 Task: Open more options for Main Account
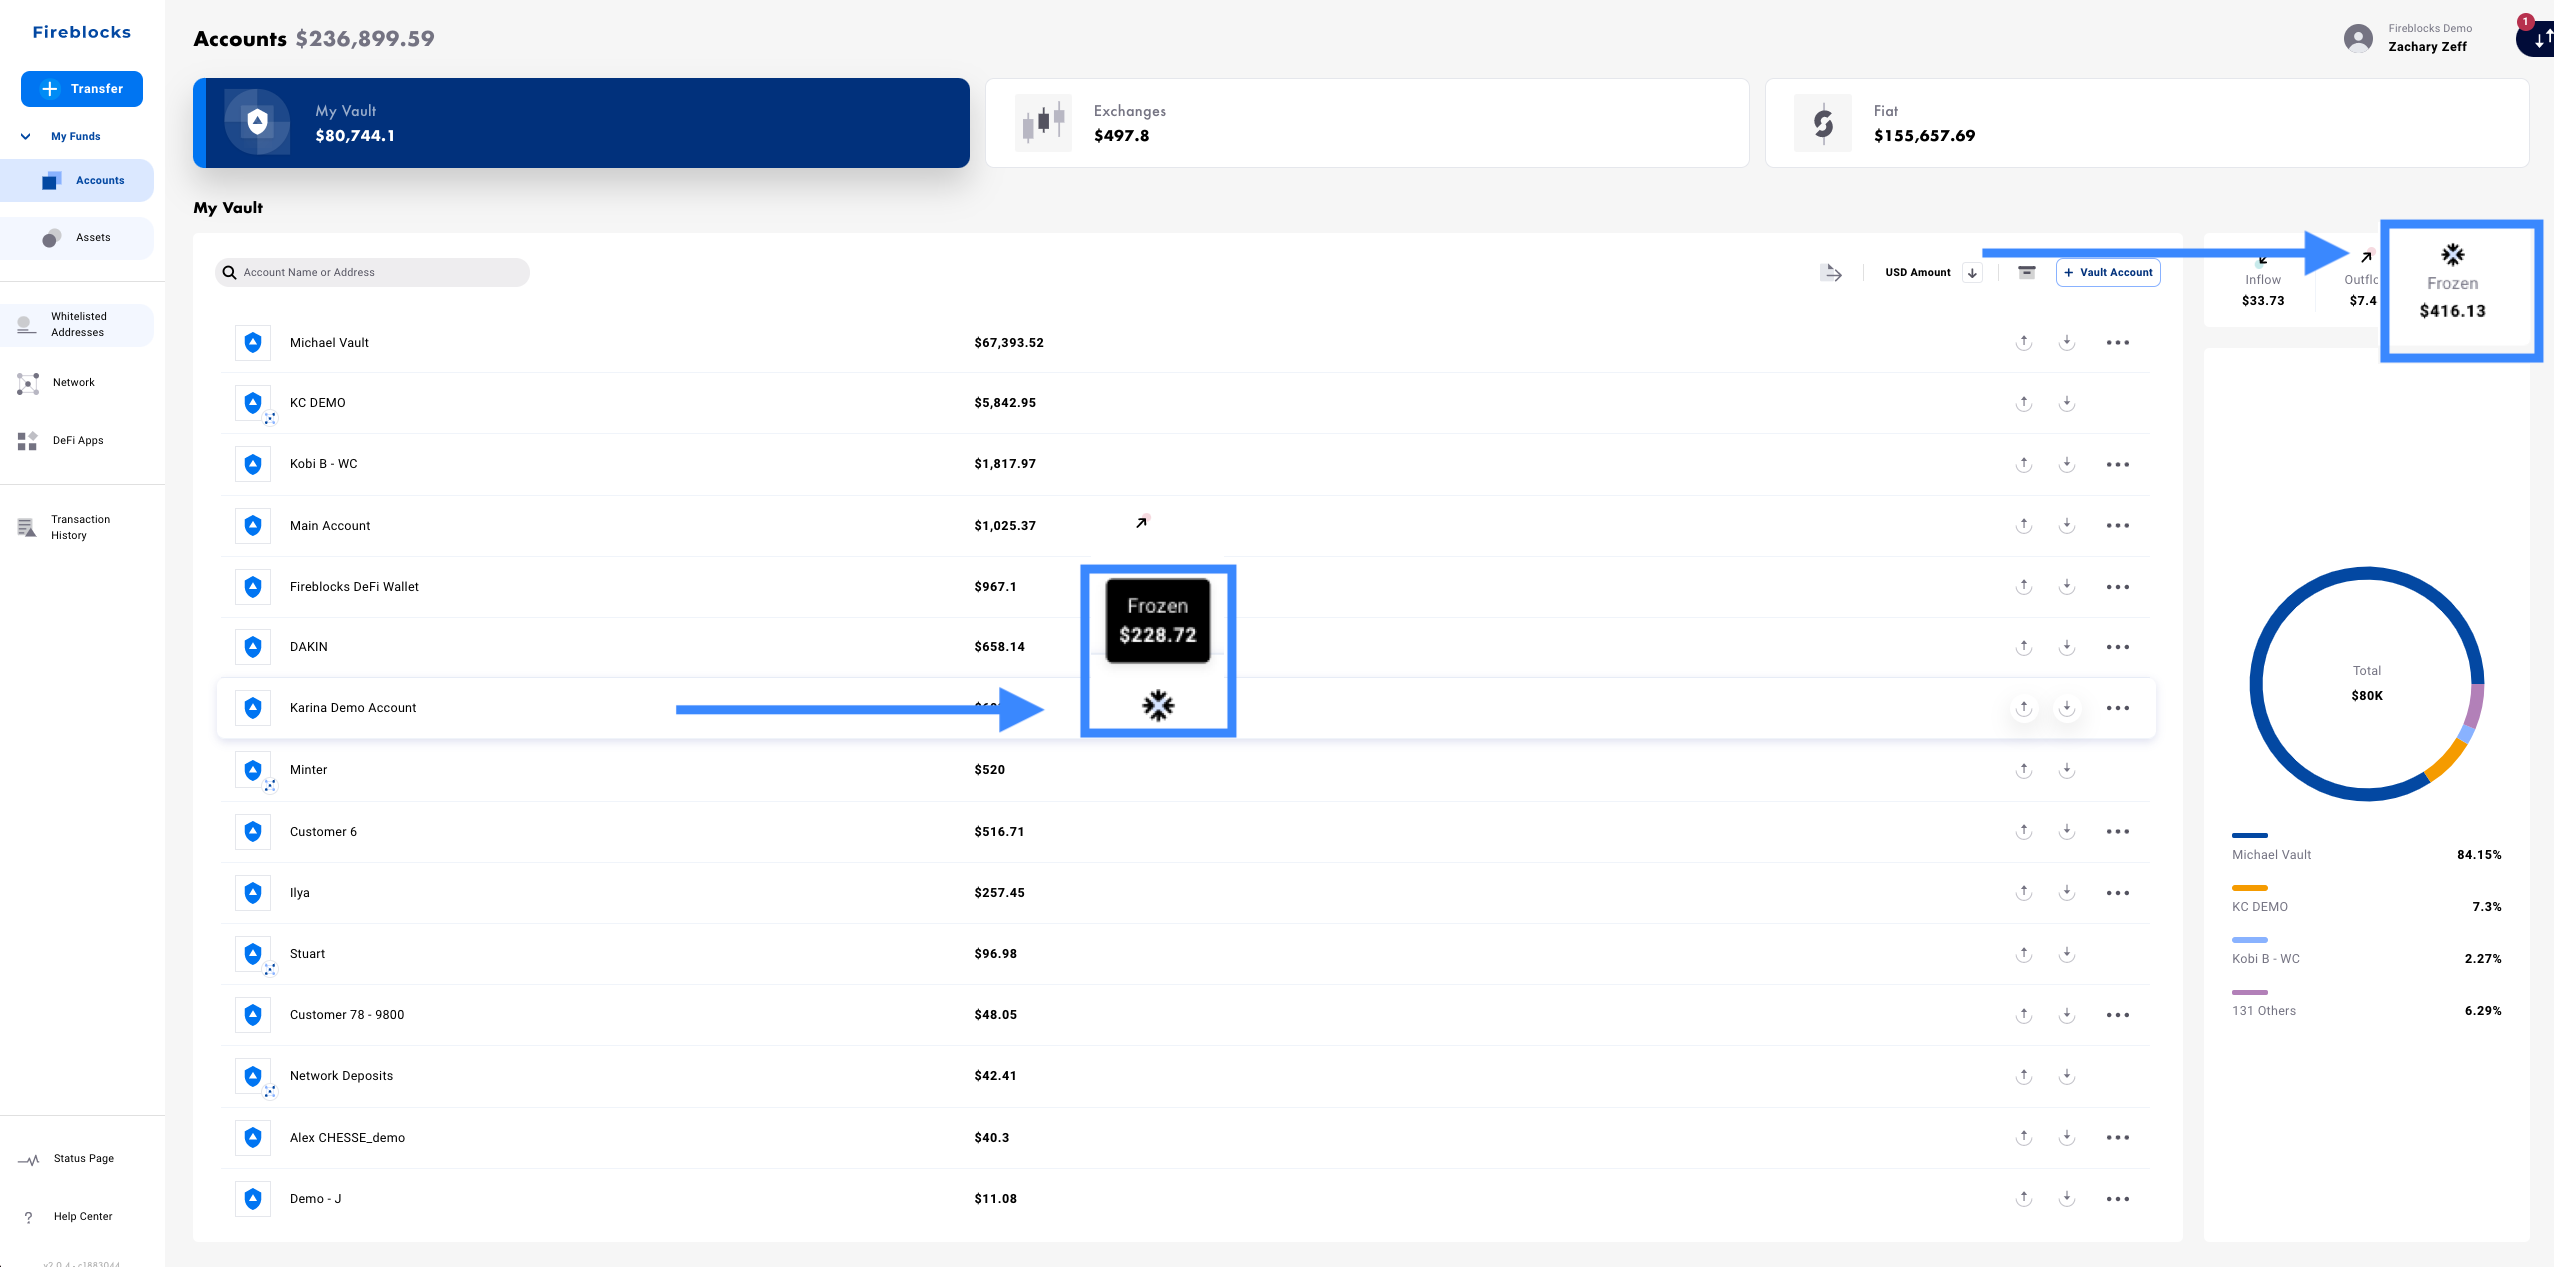2118,526
